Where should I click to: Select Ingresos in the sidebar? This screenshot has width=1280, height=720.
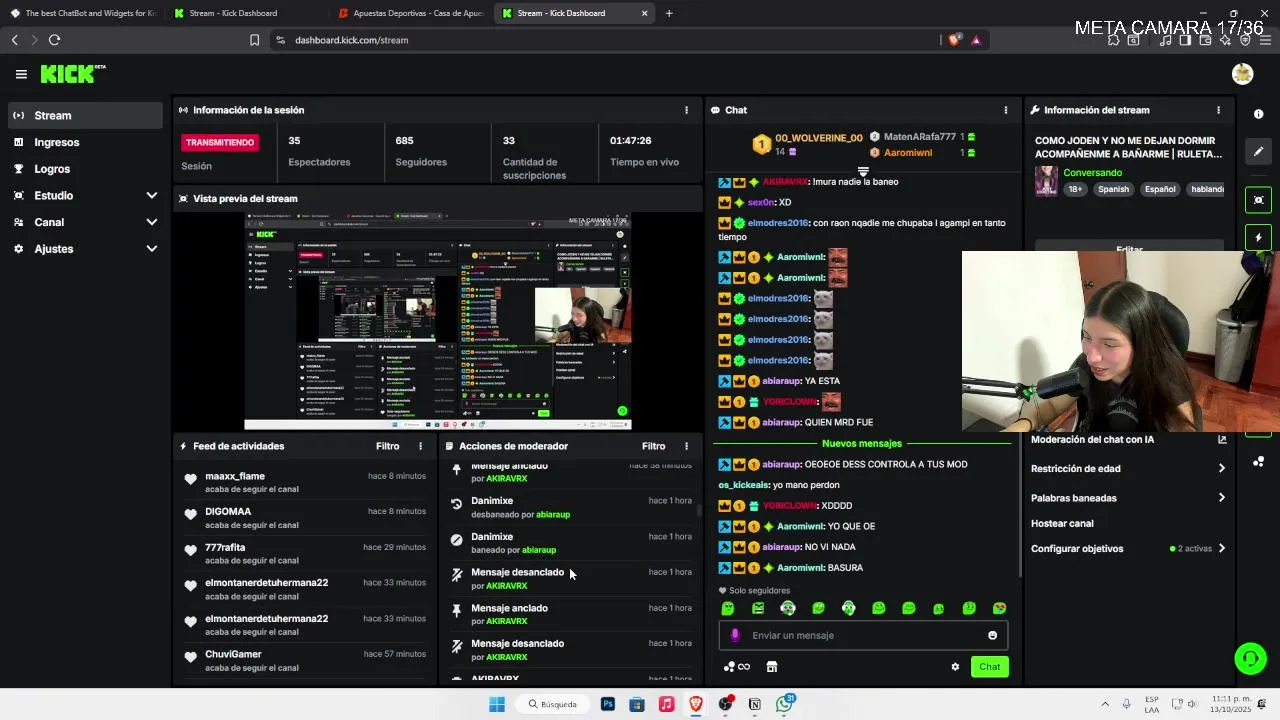[x=84, y=142]
